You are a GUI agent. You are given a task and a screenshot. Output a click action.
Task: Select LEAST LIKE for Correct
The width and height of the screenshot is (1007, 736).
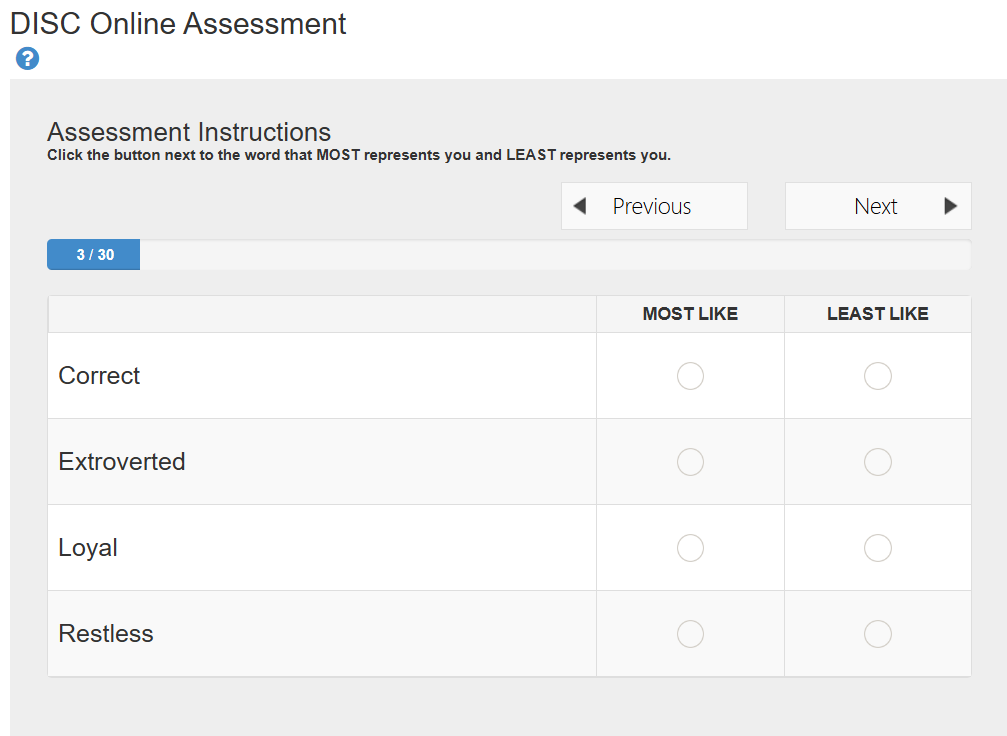coord(877,376)
